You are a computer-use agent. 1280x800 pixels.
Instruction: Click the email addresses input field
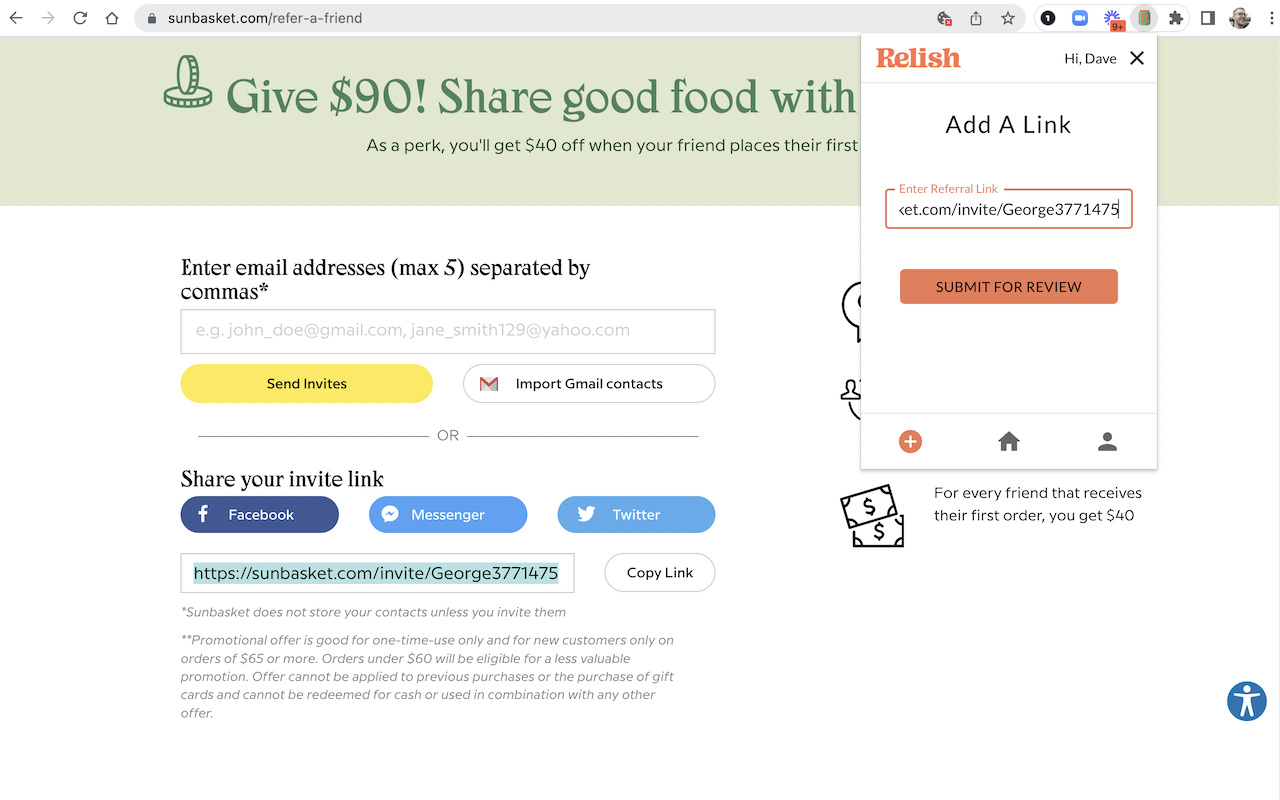tap(447, 331)
